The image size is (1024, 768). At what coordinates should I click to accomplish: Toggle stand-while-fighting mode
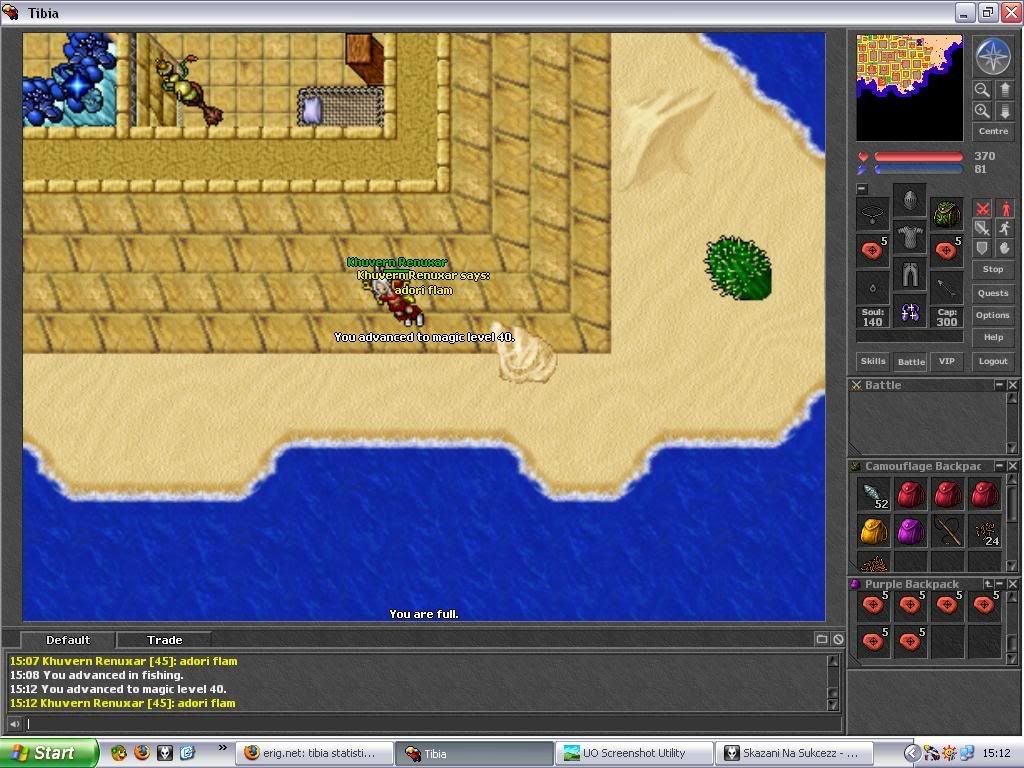tap(1004, 209)
